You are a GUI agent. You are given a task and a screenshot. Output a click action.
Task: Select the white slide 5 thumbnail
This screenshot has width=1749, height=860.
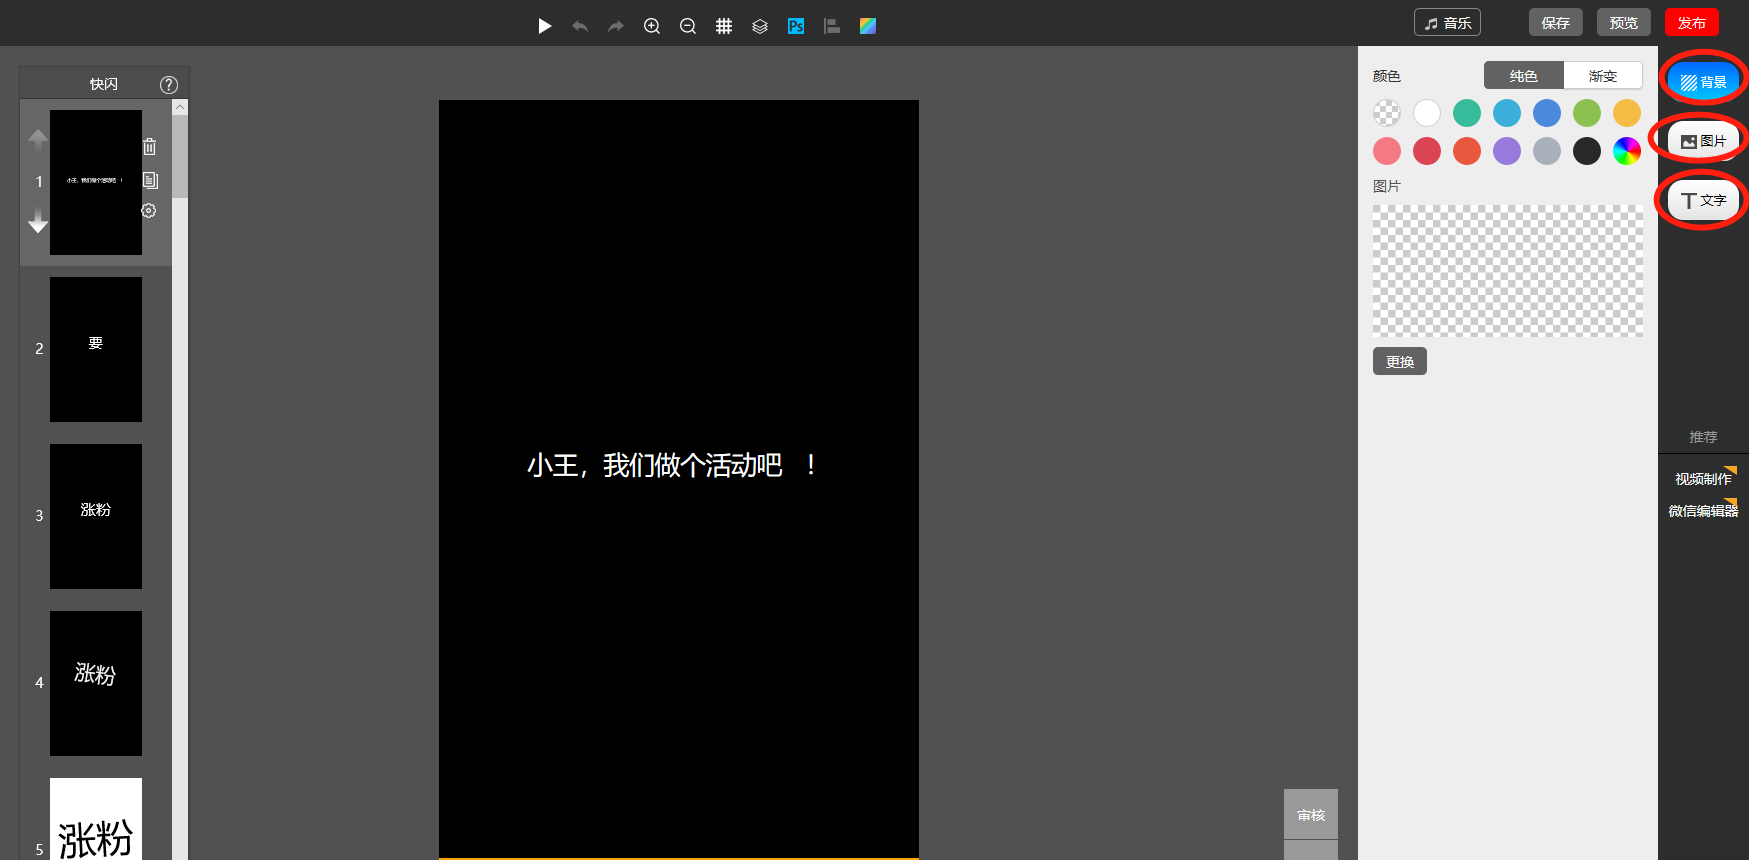pos(96,819)
